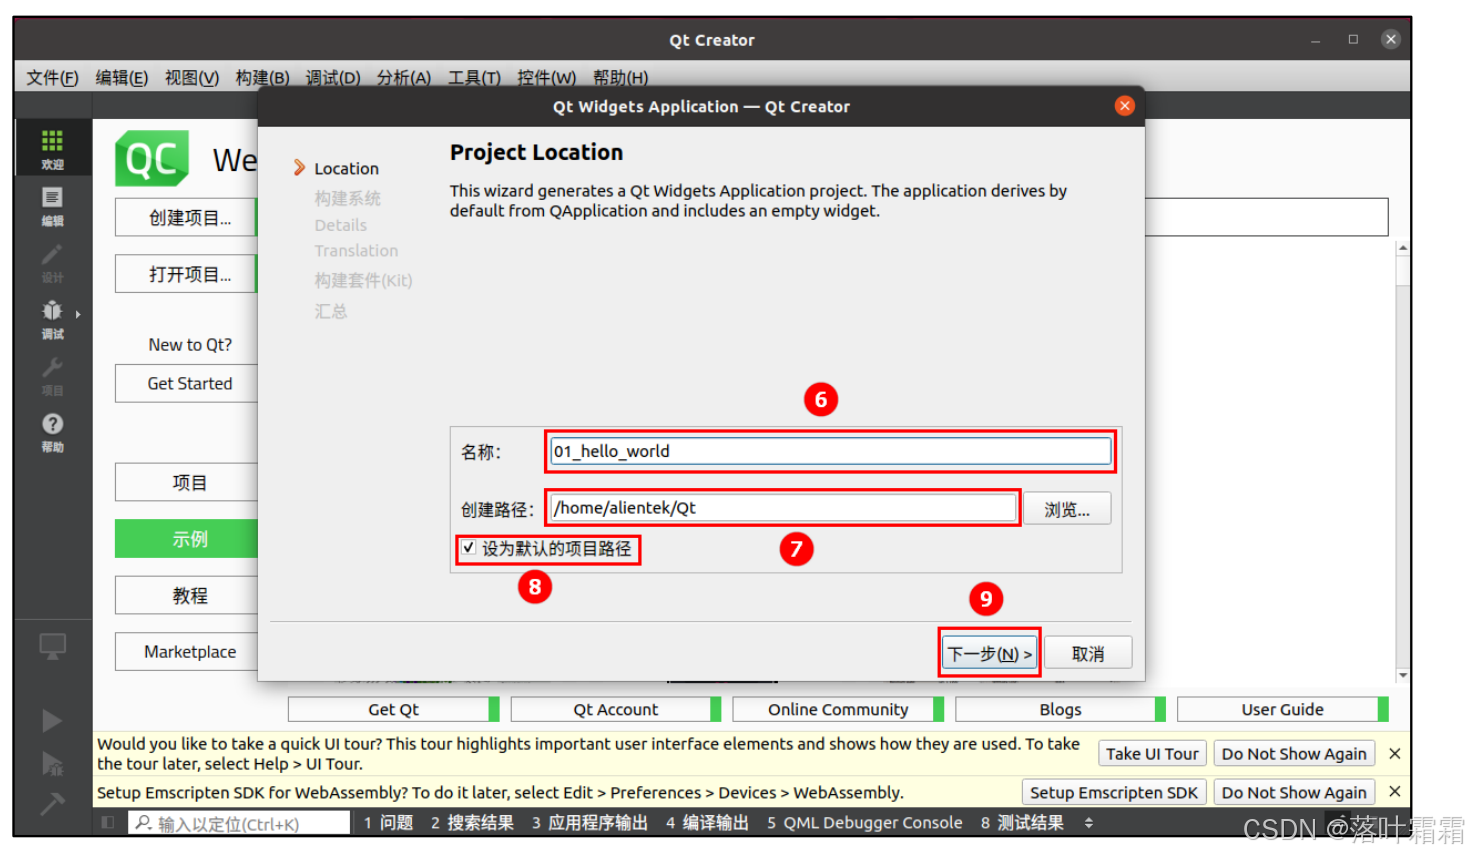Click the Next button in the wizard
This screenshot has height=856, width=1469.
coord(989,653)
